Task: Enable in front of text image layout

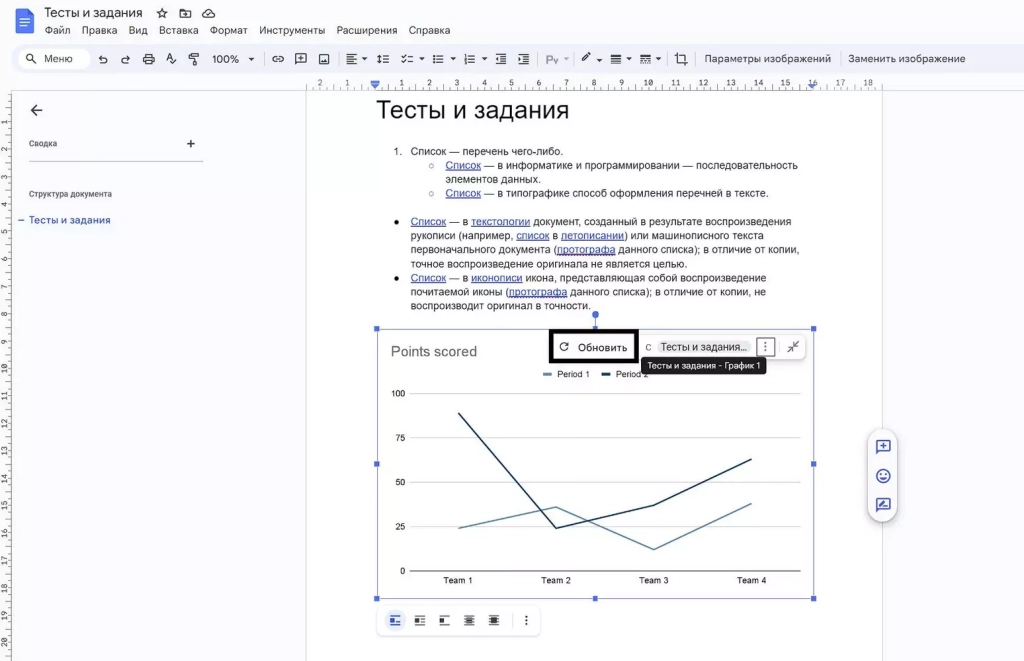Action: 493,620
